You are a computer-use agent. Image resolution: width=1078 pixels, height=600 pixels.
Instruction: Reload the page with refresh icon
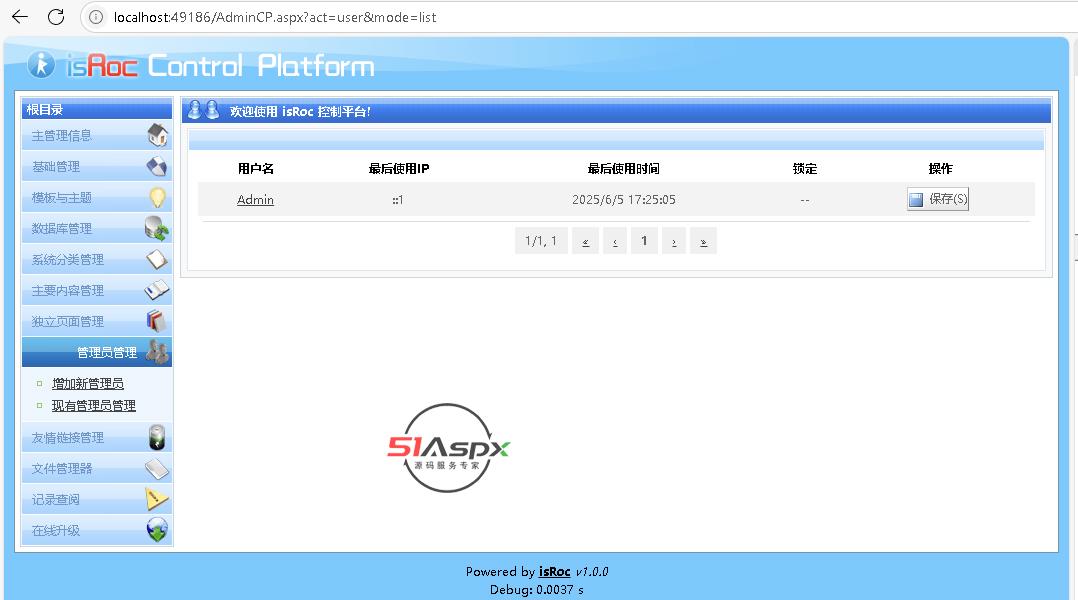point(56,17)
